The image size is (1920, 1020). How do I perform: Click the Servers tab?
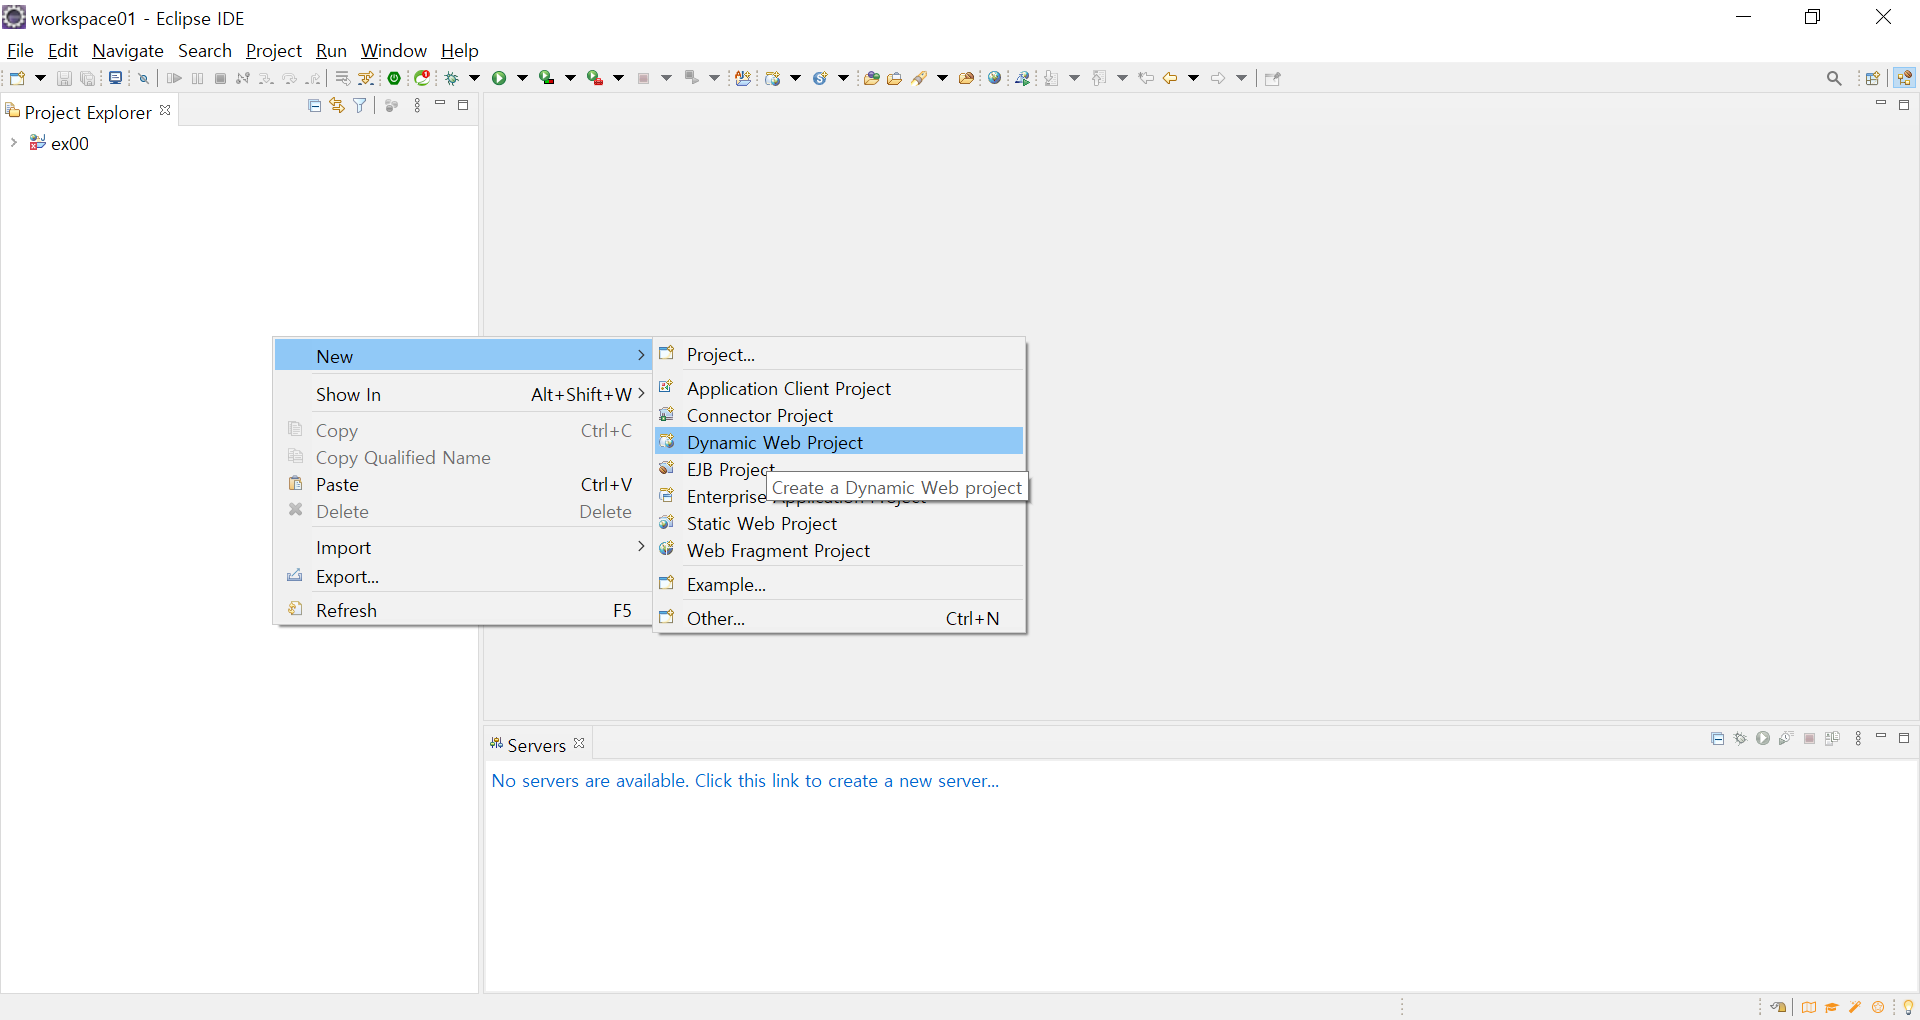click(536, 745)
